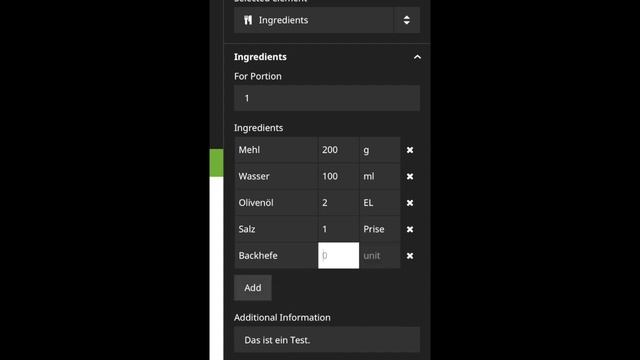Viewport: 640px width, 360px height.
Task: Focus the Backhefe amount field
Action: point(338,256)
